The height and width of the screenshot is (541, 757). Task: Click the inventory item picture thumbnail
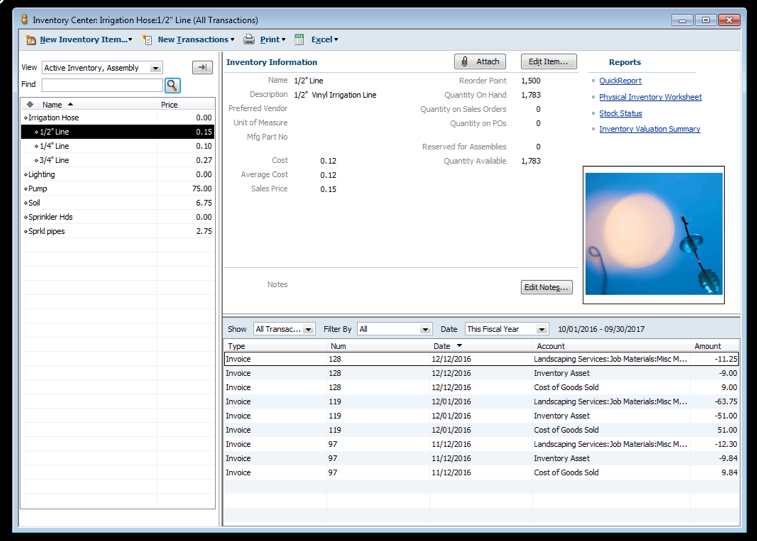654,235
